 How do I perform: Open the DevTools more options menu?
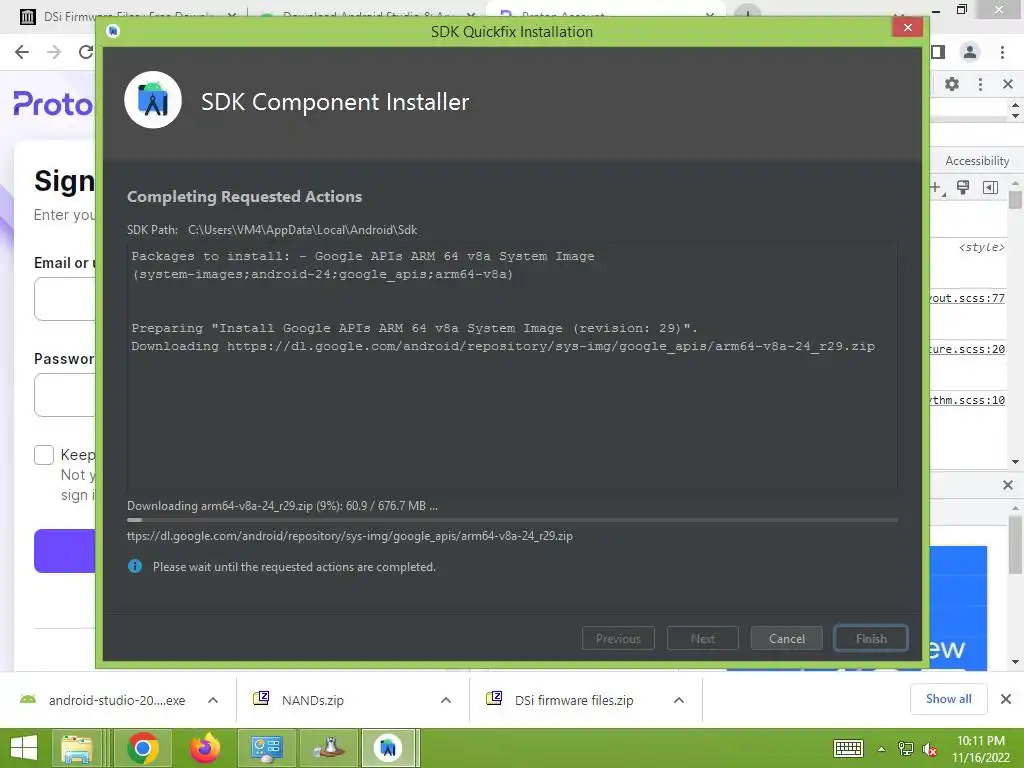980,84
